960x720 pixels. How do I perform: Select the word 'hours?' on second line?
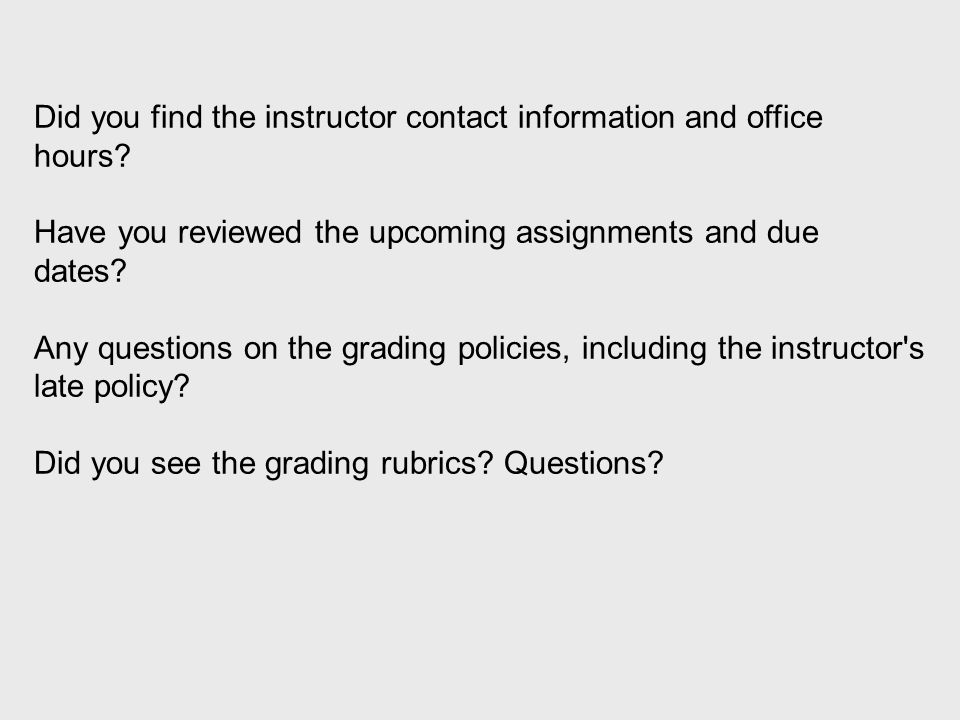click(82, 156)
